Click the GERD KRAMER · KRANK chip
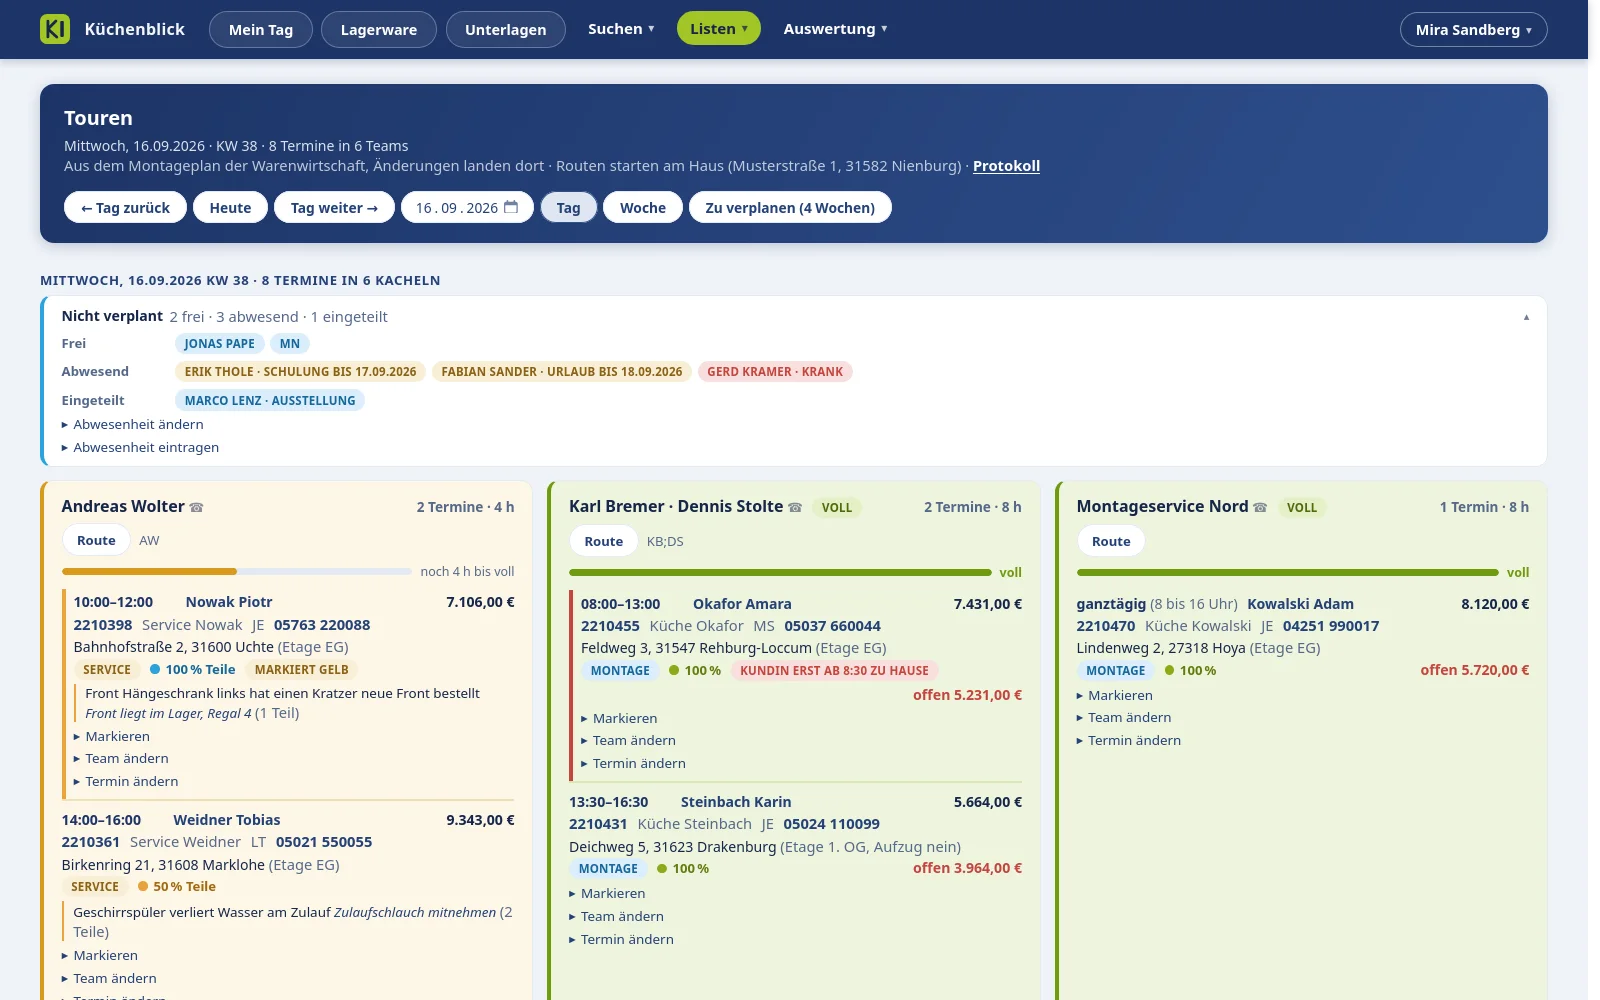The width and height of the screenshot is (1600, 1000). coord(775,371)
